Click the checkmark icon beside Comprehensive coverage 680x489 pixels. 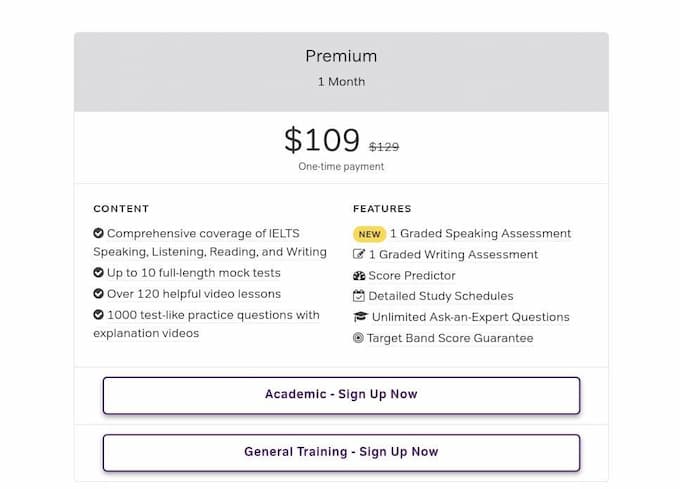(x=98, y=233)
